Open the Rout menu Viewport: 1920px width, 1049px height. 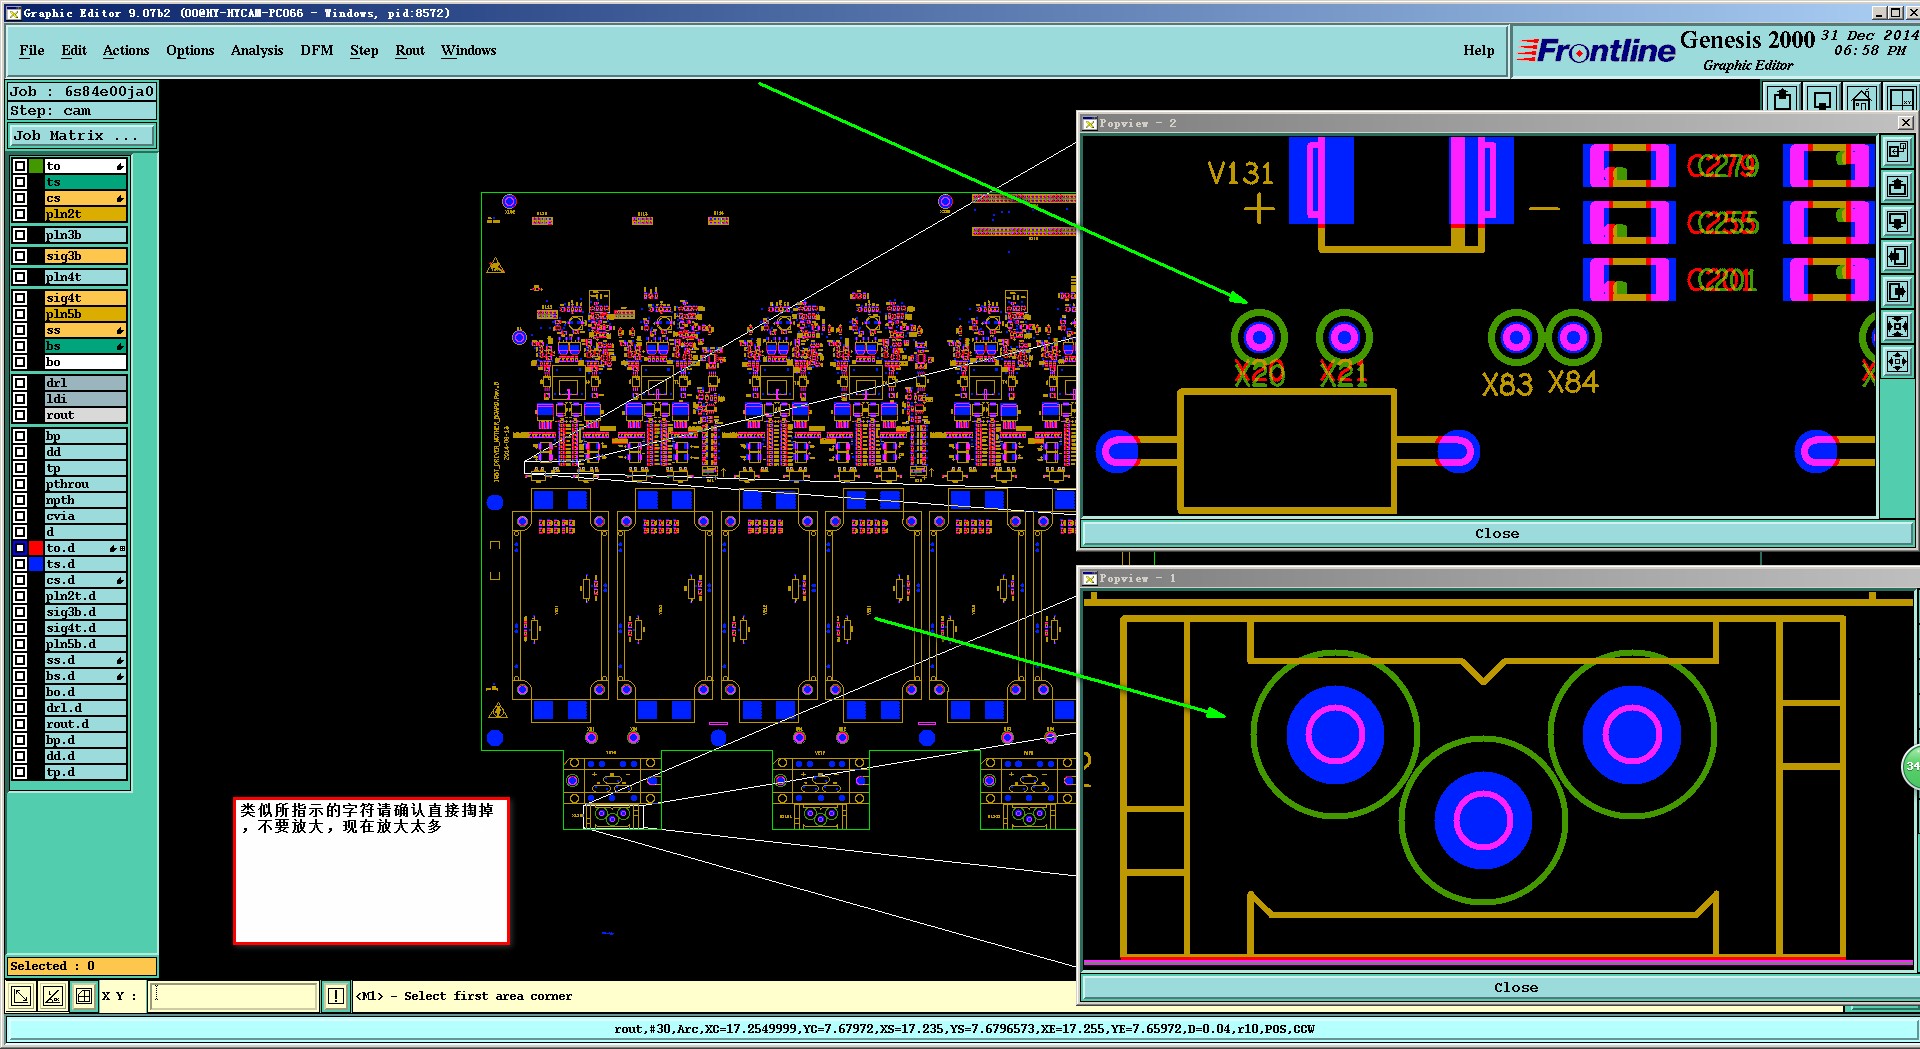point(410,50)
